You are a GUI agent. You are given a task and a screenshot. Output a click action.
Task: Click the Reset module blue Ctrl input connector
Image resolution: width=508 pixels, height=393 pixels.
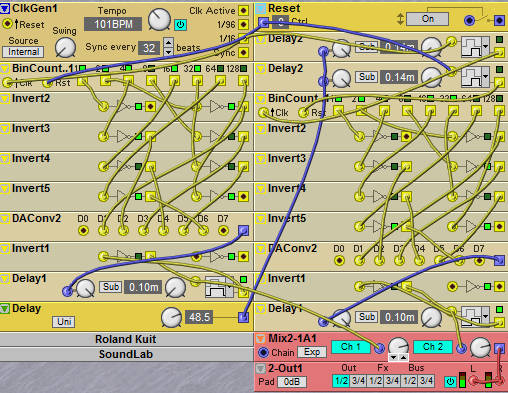pyautogui.click(x=263, y=22)
